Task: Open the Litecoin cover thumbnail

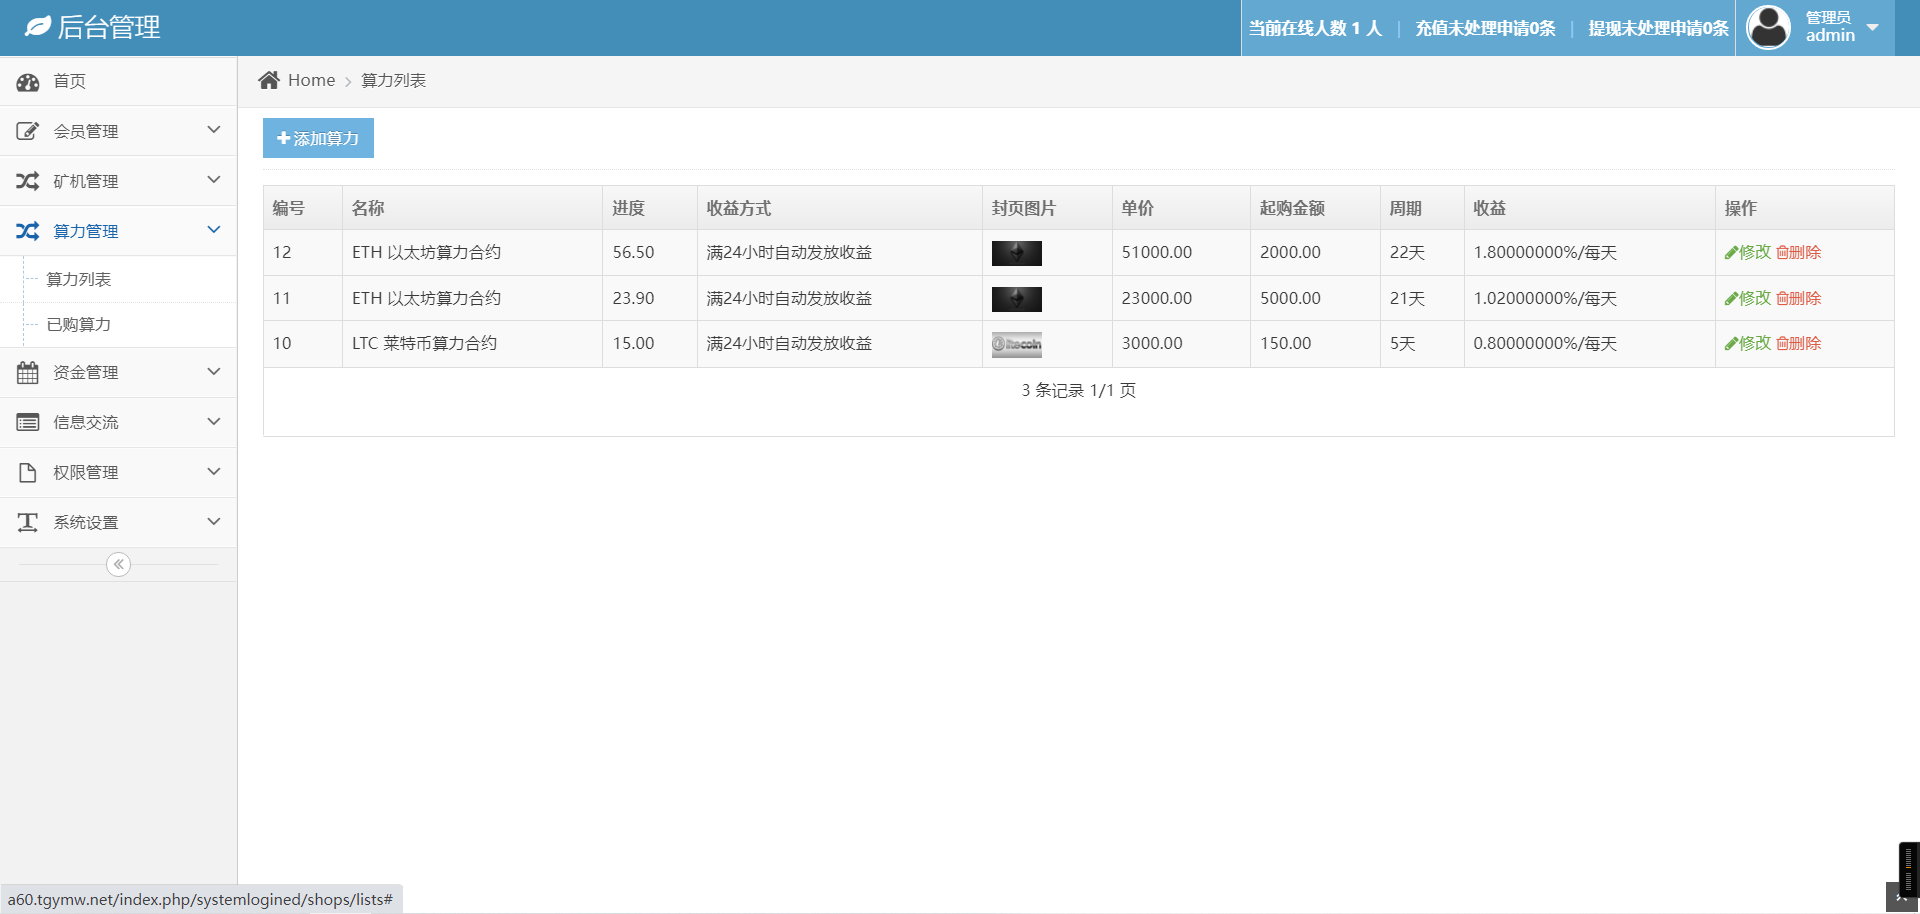Action: pyautogui.click(x=1016, y=344)
